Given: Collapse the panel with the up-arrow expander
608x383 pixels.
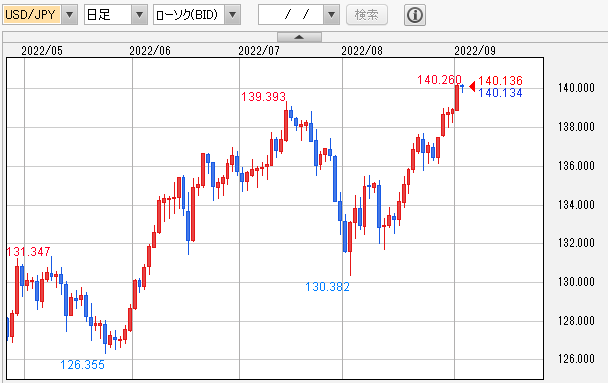Looking at the screenshot, I should tap(299, 37).
